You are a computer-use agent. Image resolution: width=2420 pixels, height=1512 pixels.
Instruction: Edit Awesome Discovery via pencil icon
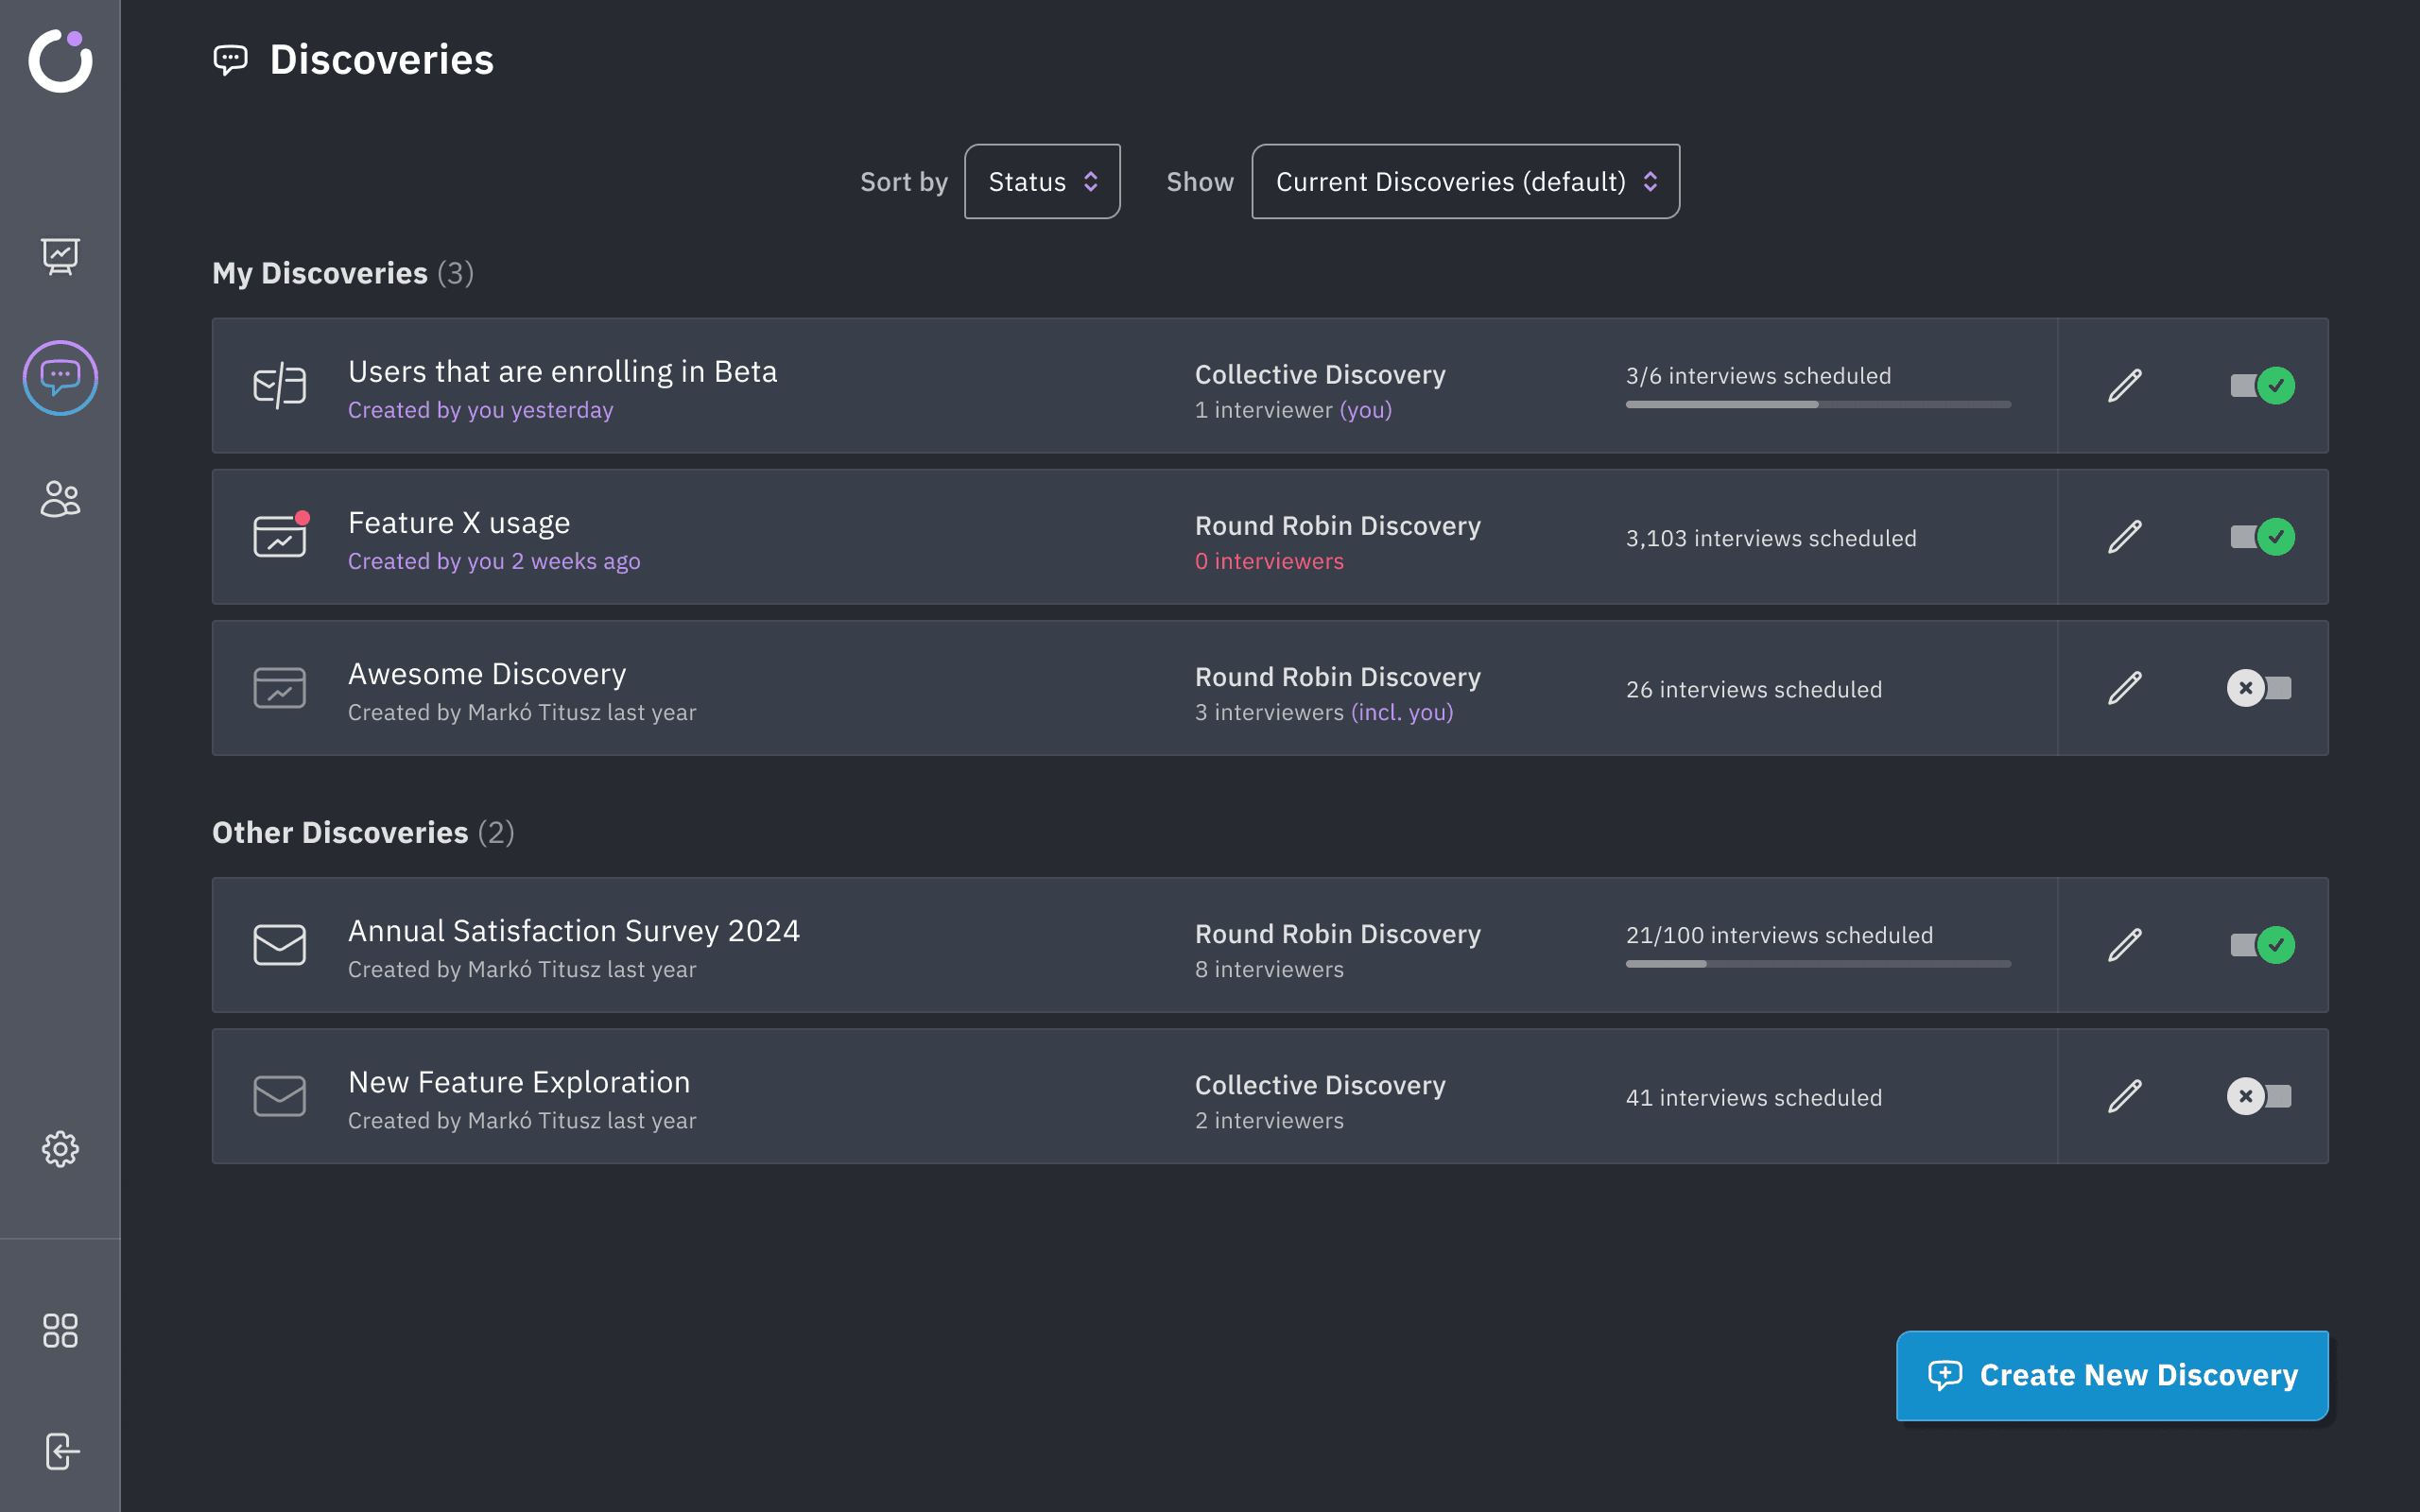2125,688
